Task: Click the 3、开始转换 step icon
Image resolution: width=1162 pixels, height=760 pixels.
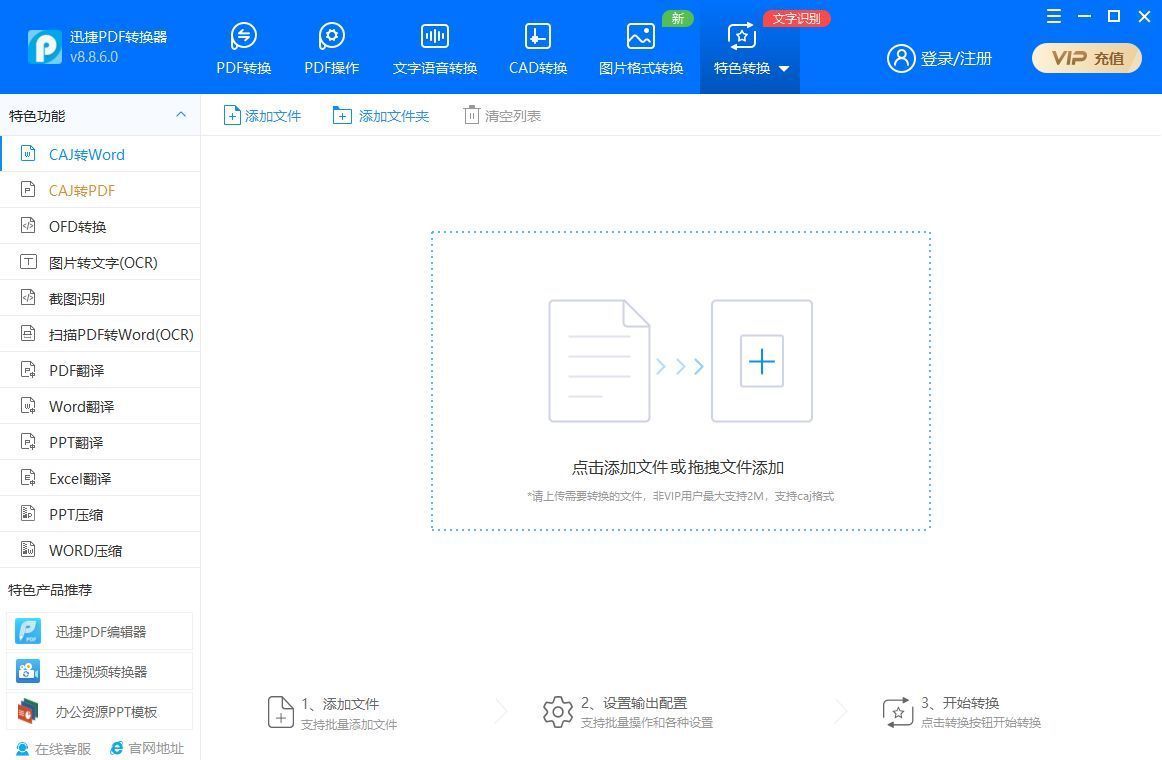Action: coord(898,712)
